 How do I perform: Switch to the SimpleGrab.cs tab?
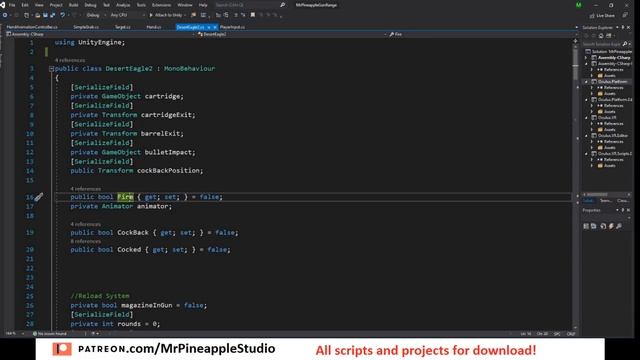tap(86, 27)
